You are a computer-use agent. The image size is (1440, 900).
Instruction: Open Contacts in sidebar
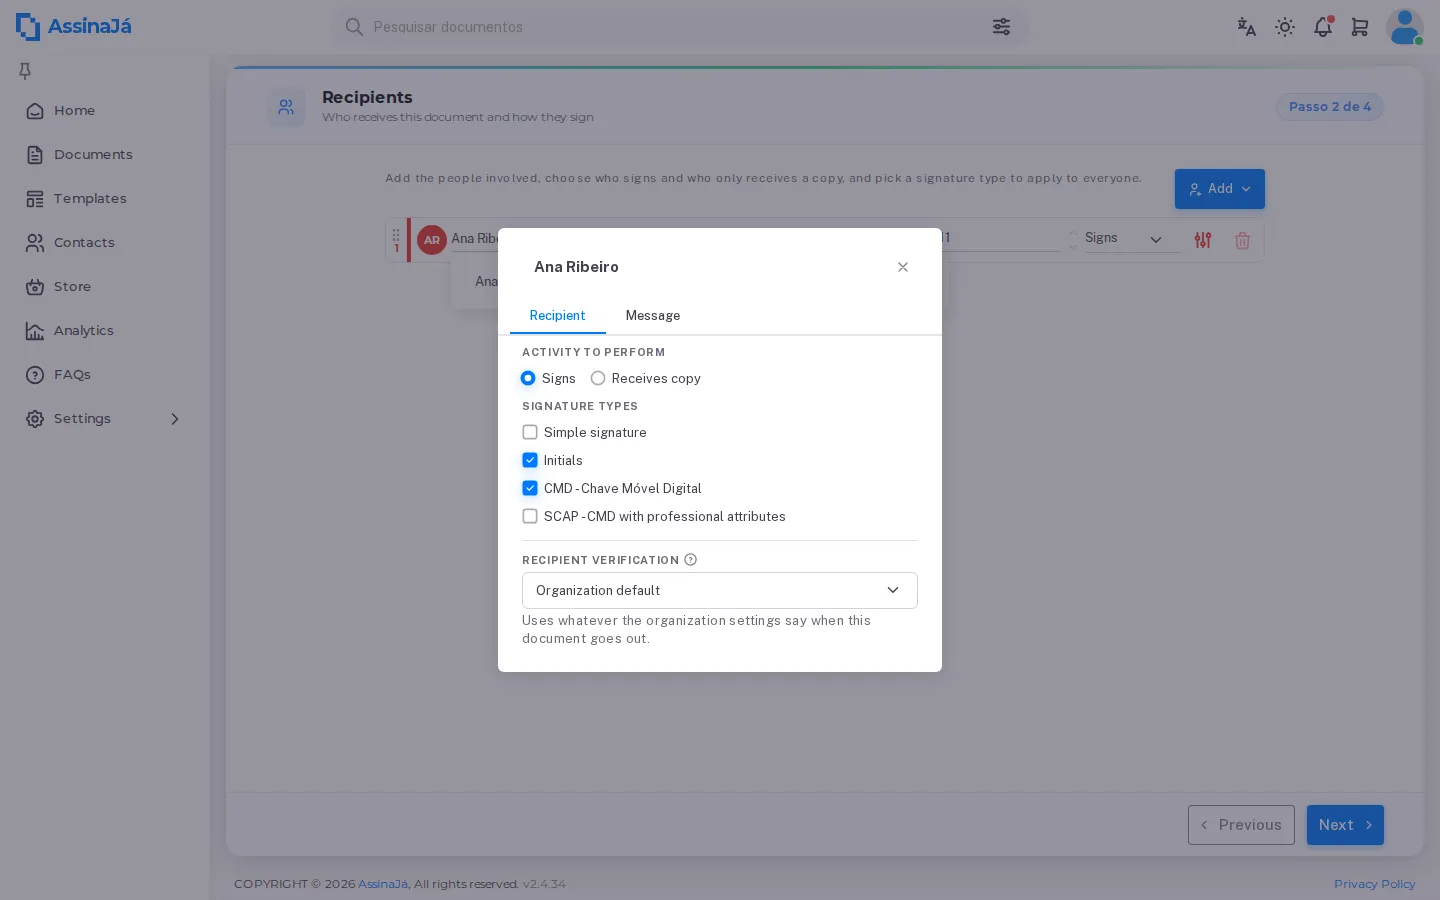point(84,243)
